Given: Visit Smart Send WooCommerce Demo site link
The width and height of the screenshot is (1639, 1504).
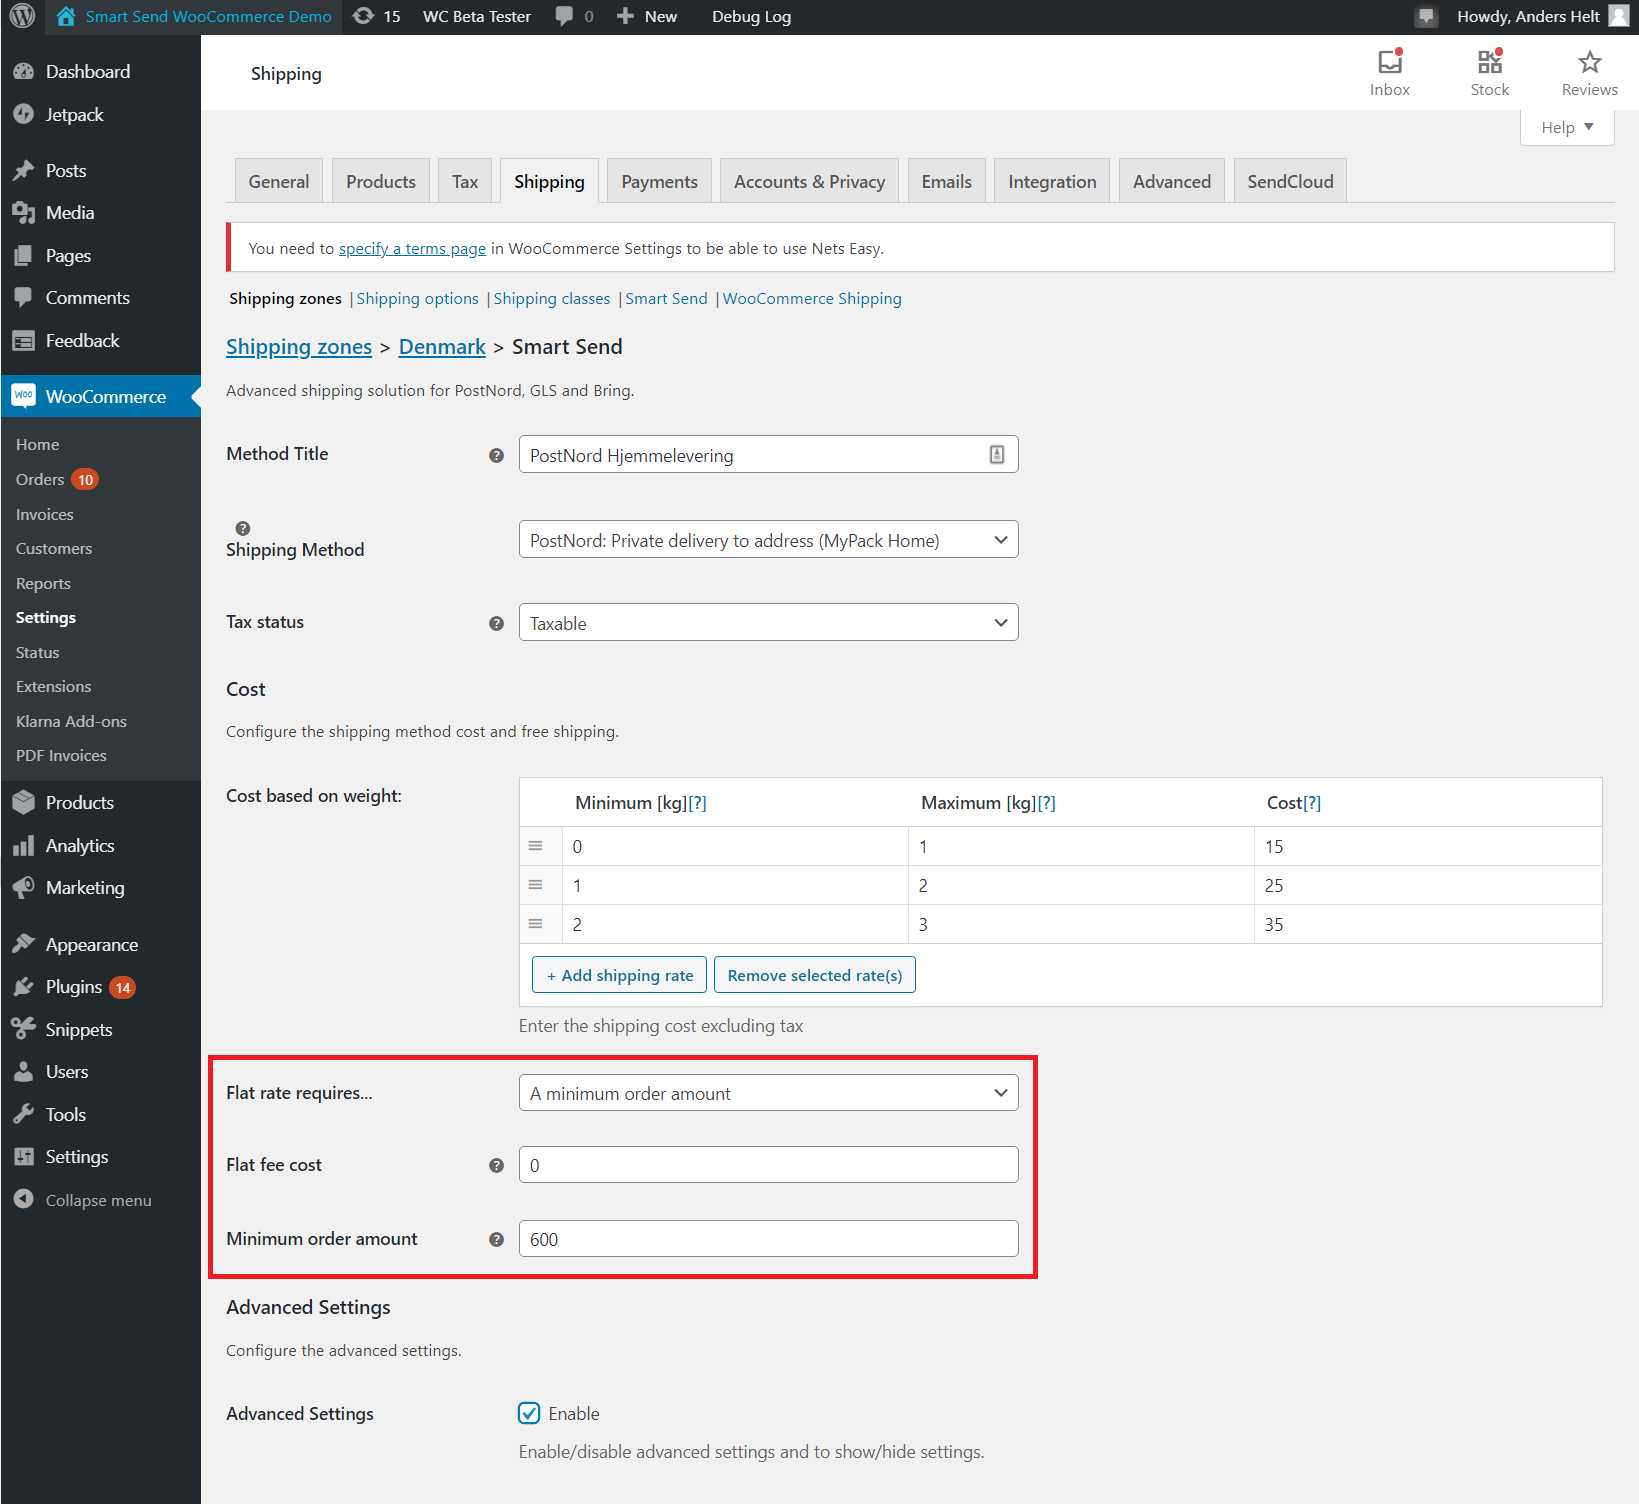Looking at the screenshot, I should point(194,16).
